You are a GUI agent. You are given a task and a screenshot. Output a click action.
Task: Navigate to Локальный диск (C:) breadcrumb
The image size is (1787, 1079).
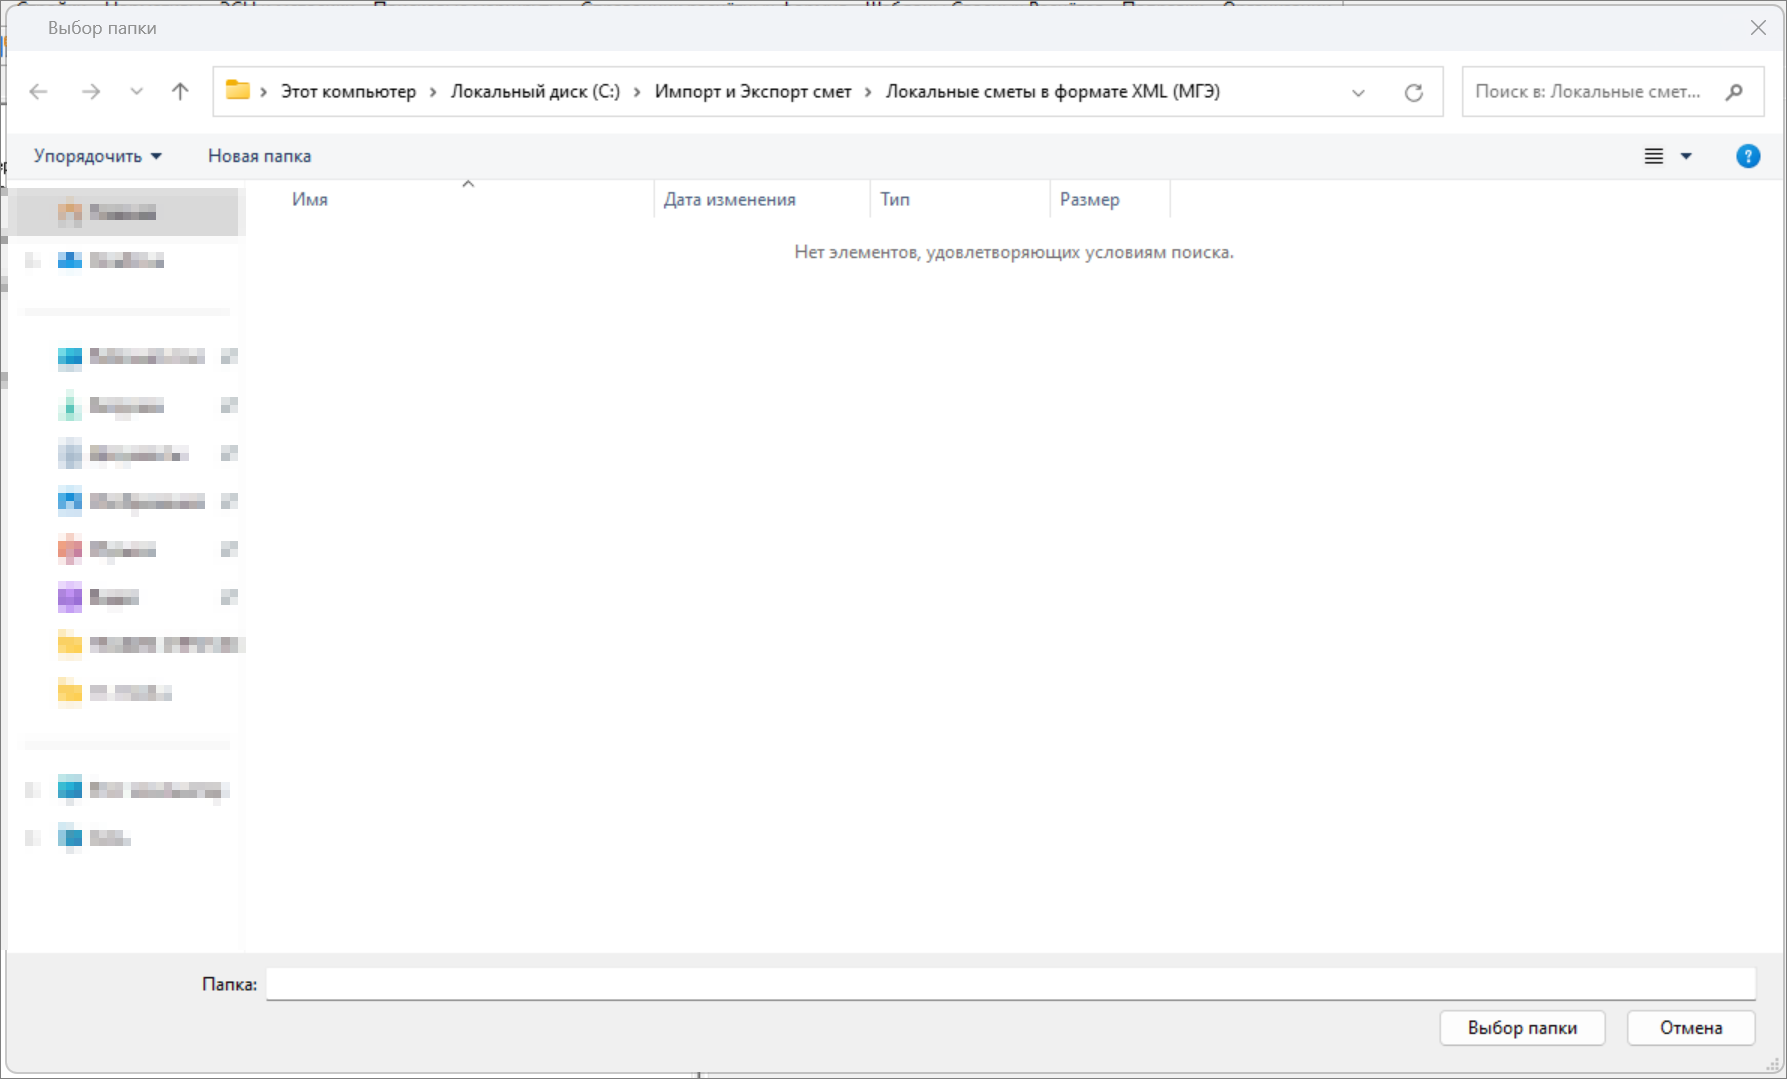535,92
